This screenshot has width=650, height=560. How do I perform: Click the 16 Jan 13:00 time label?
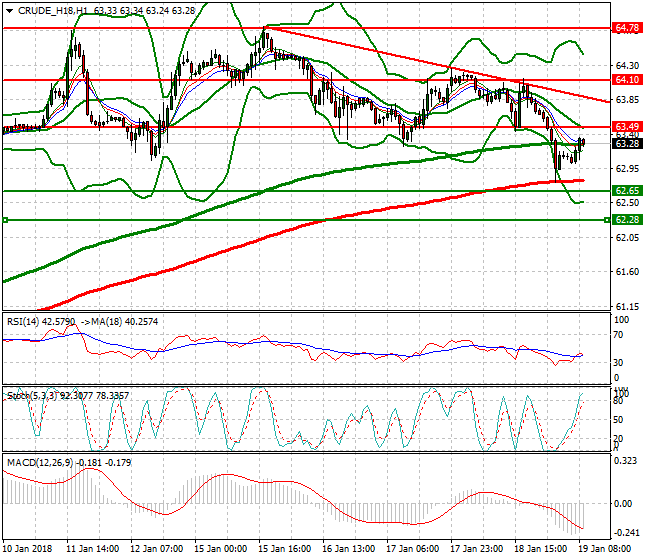point(349,549)
